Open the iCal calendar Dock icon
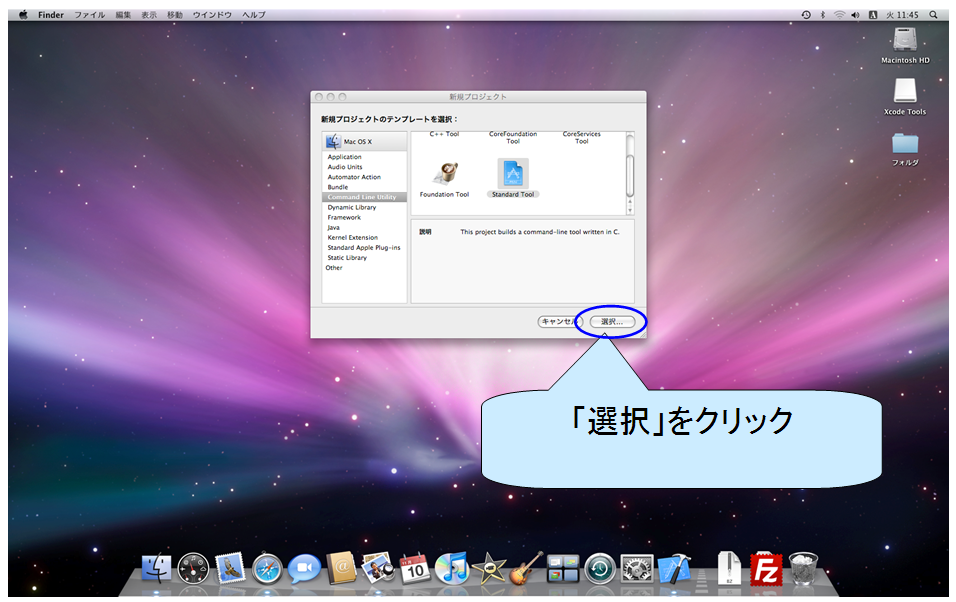The width and height of the screenshot is (956, 602). [415, 568]
